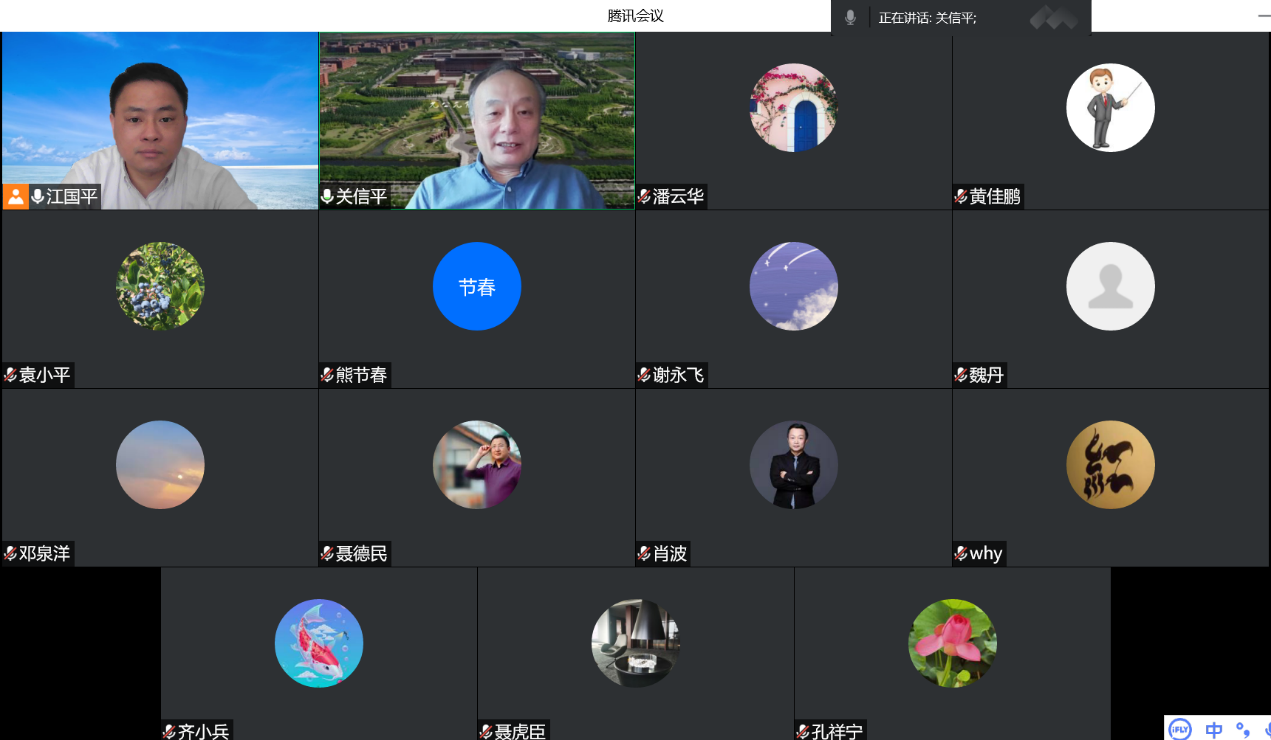
Task: Click the muted mic icon for 聂德民
Action: coord(327,553)
